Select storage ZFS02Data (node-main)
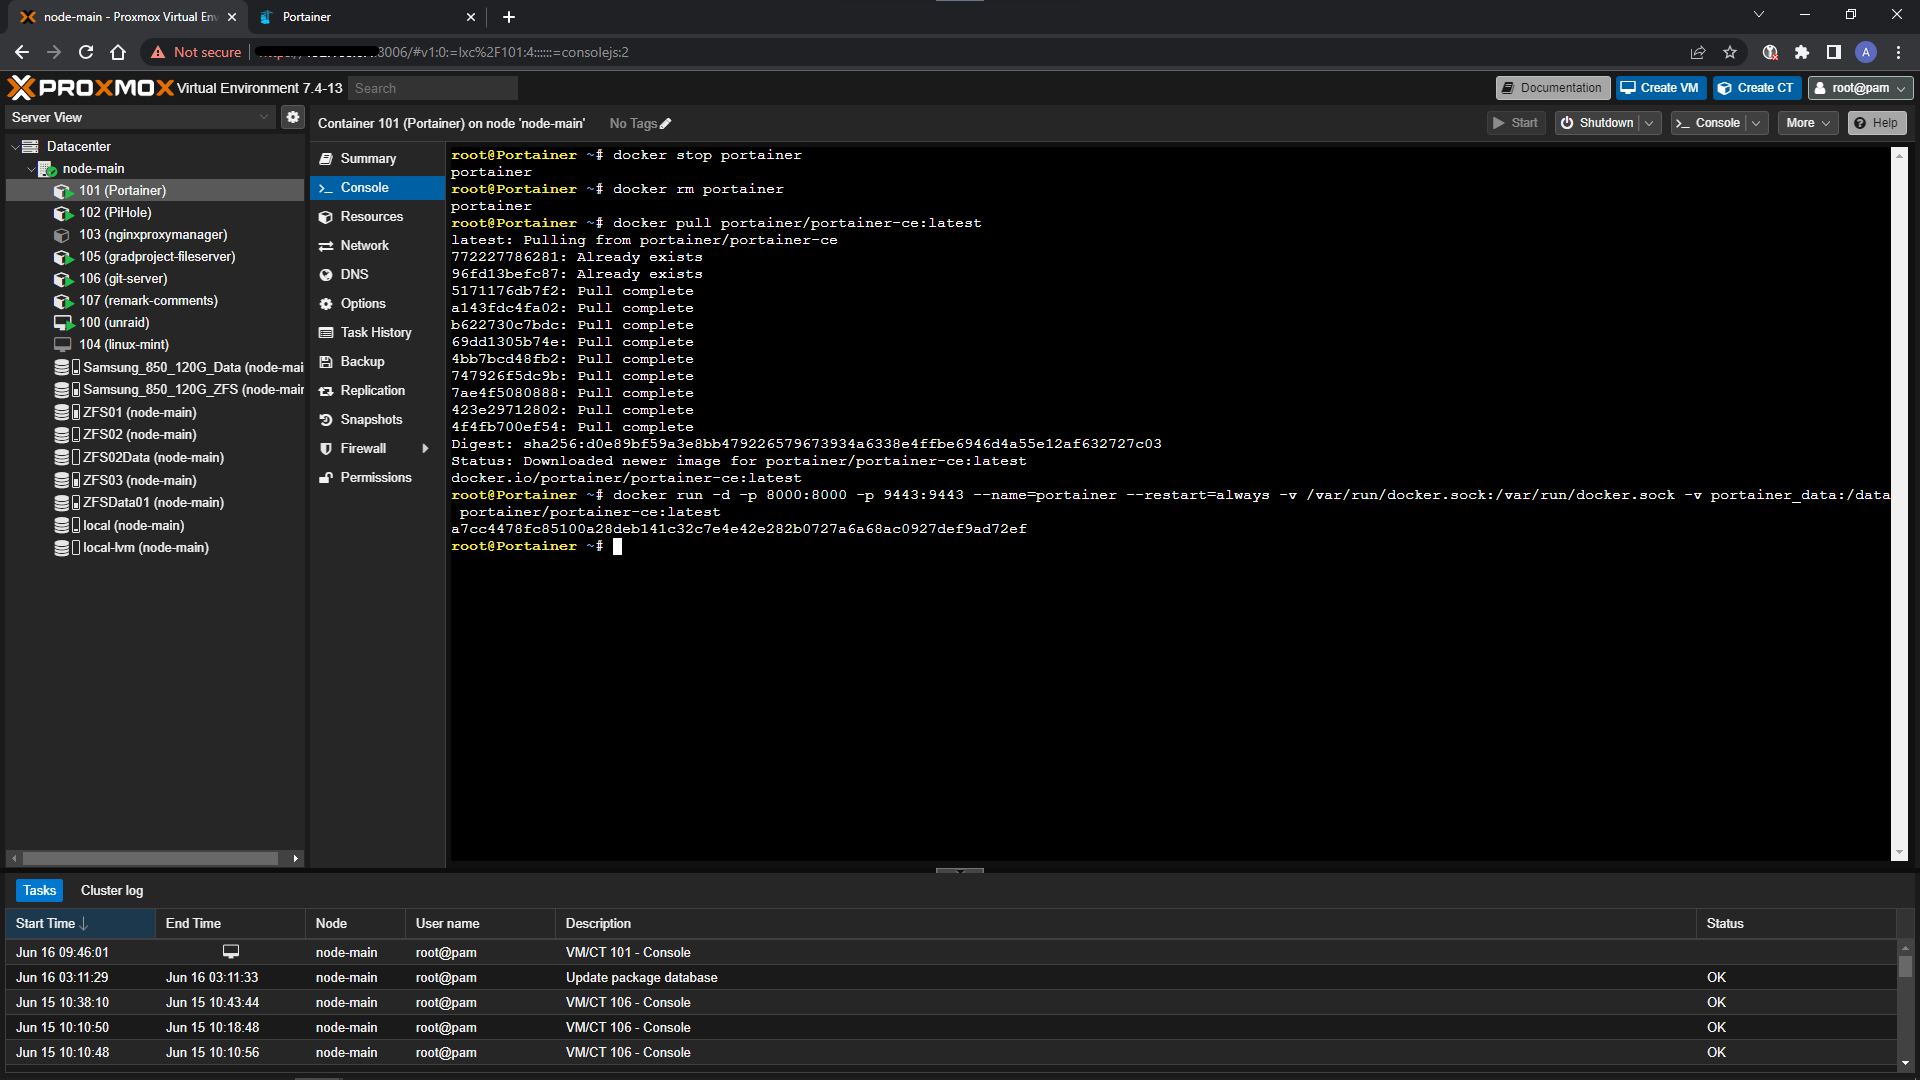The width and height of the screenshot is (1920, 1080). (153, 457)
